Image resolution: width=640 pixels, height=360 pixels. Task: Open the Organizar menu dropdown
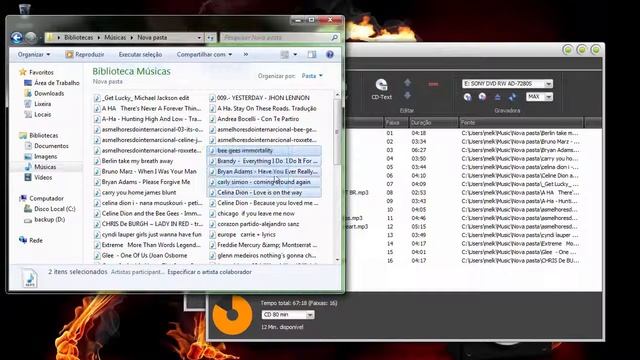point(34,54)
